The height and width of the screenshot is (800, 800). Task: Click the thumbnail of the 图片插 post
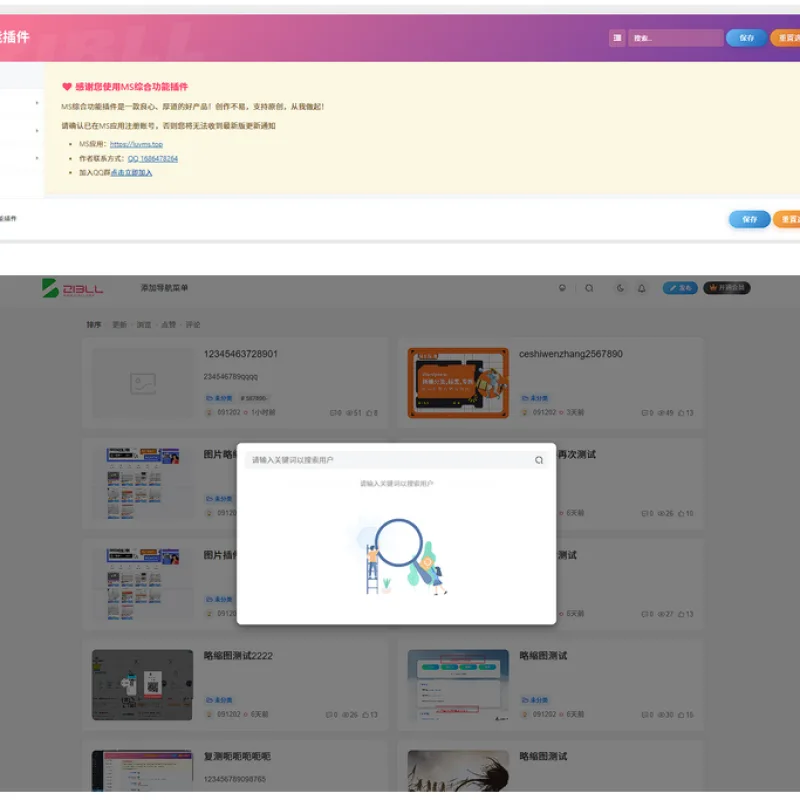(142, 584)
